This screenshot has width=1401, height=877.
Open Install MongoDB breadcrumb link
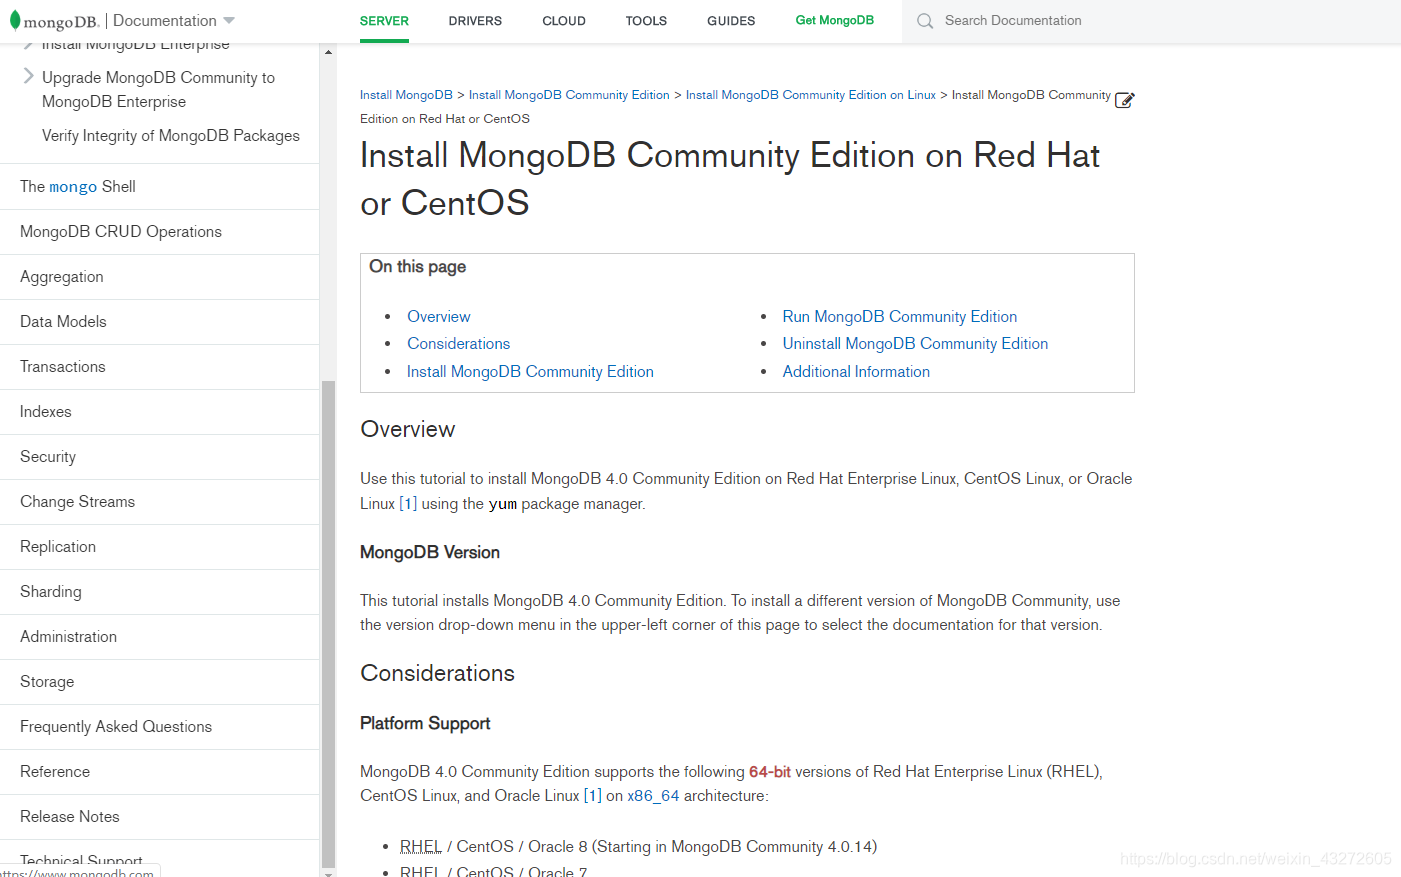(x=406, y=95)
